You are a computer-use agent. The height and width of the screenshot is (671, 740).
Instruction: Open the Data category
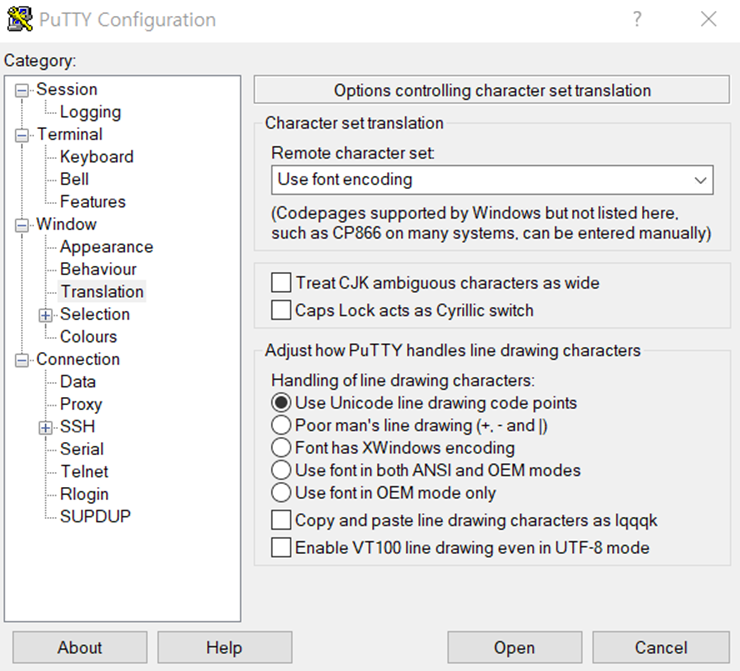tap(78, 382)
